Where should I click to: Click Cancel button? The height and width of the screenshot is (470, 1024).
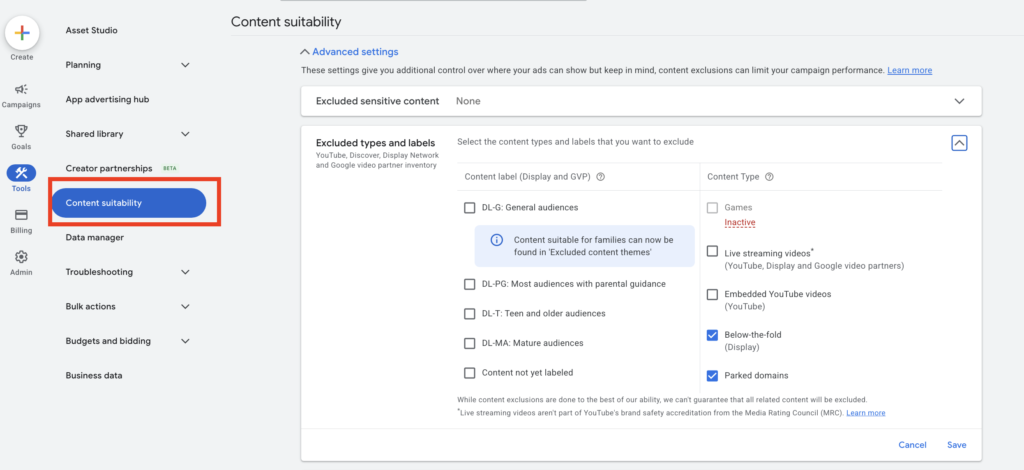[x=912, y=445]
